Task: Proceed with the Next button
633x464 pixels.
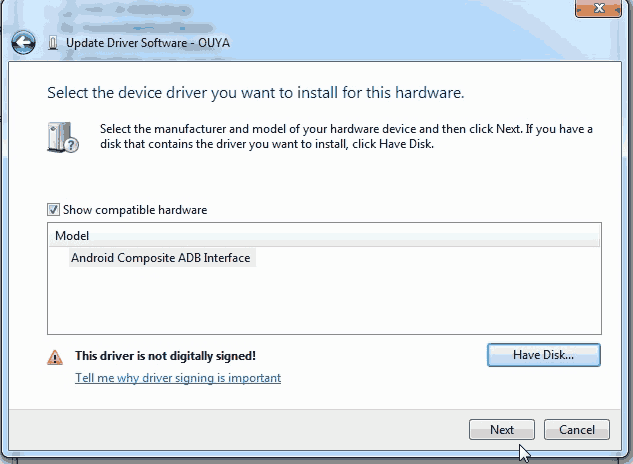Action: pyautogui.click(x=502, y=430)
